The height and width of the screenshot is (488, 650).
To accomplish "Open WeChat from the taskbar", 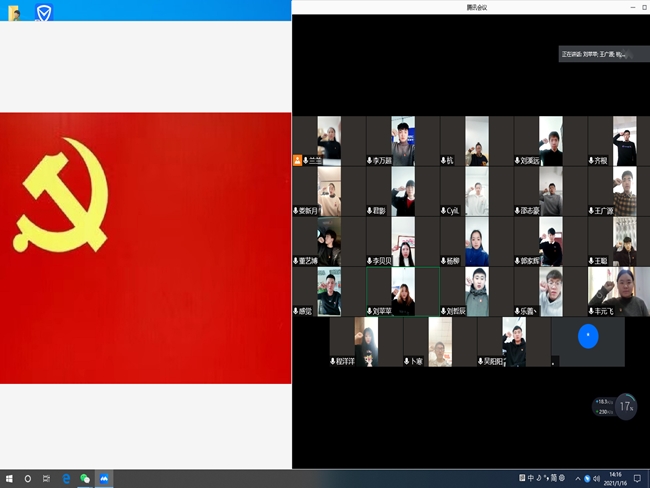I will 85,479.
